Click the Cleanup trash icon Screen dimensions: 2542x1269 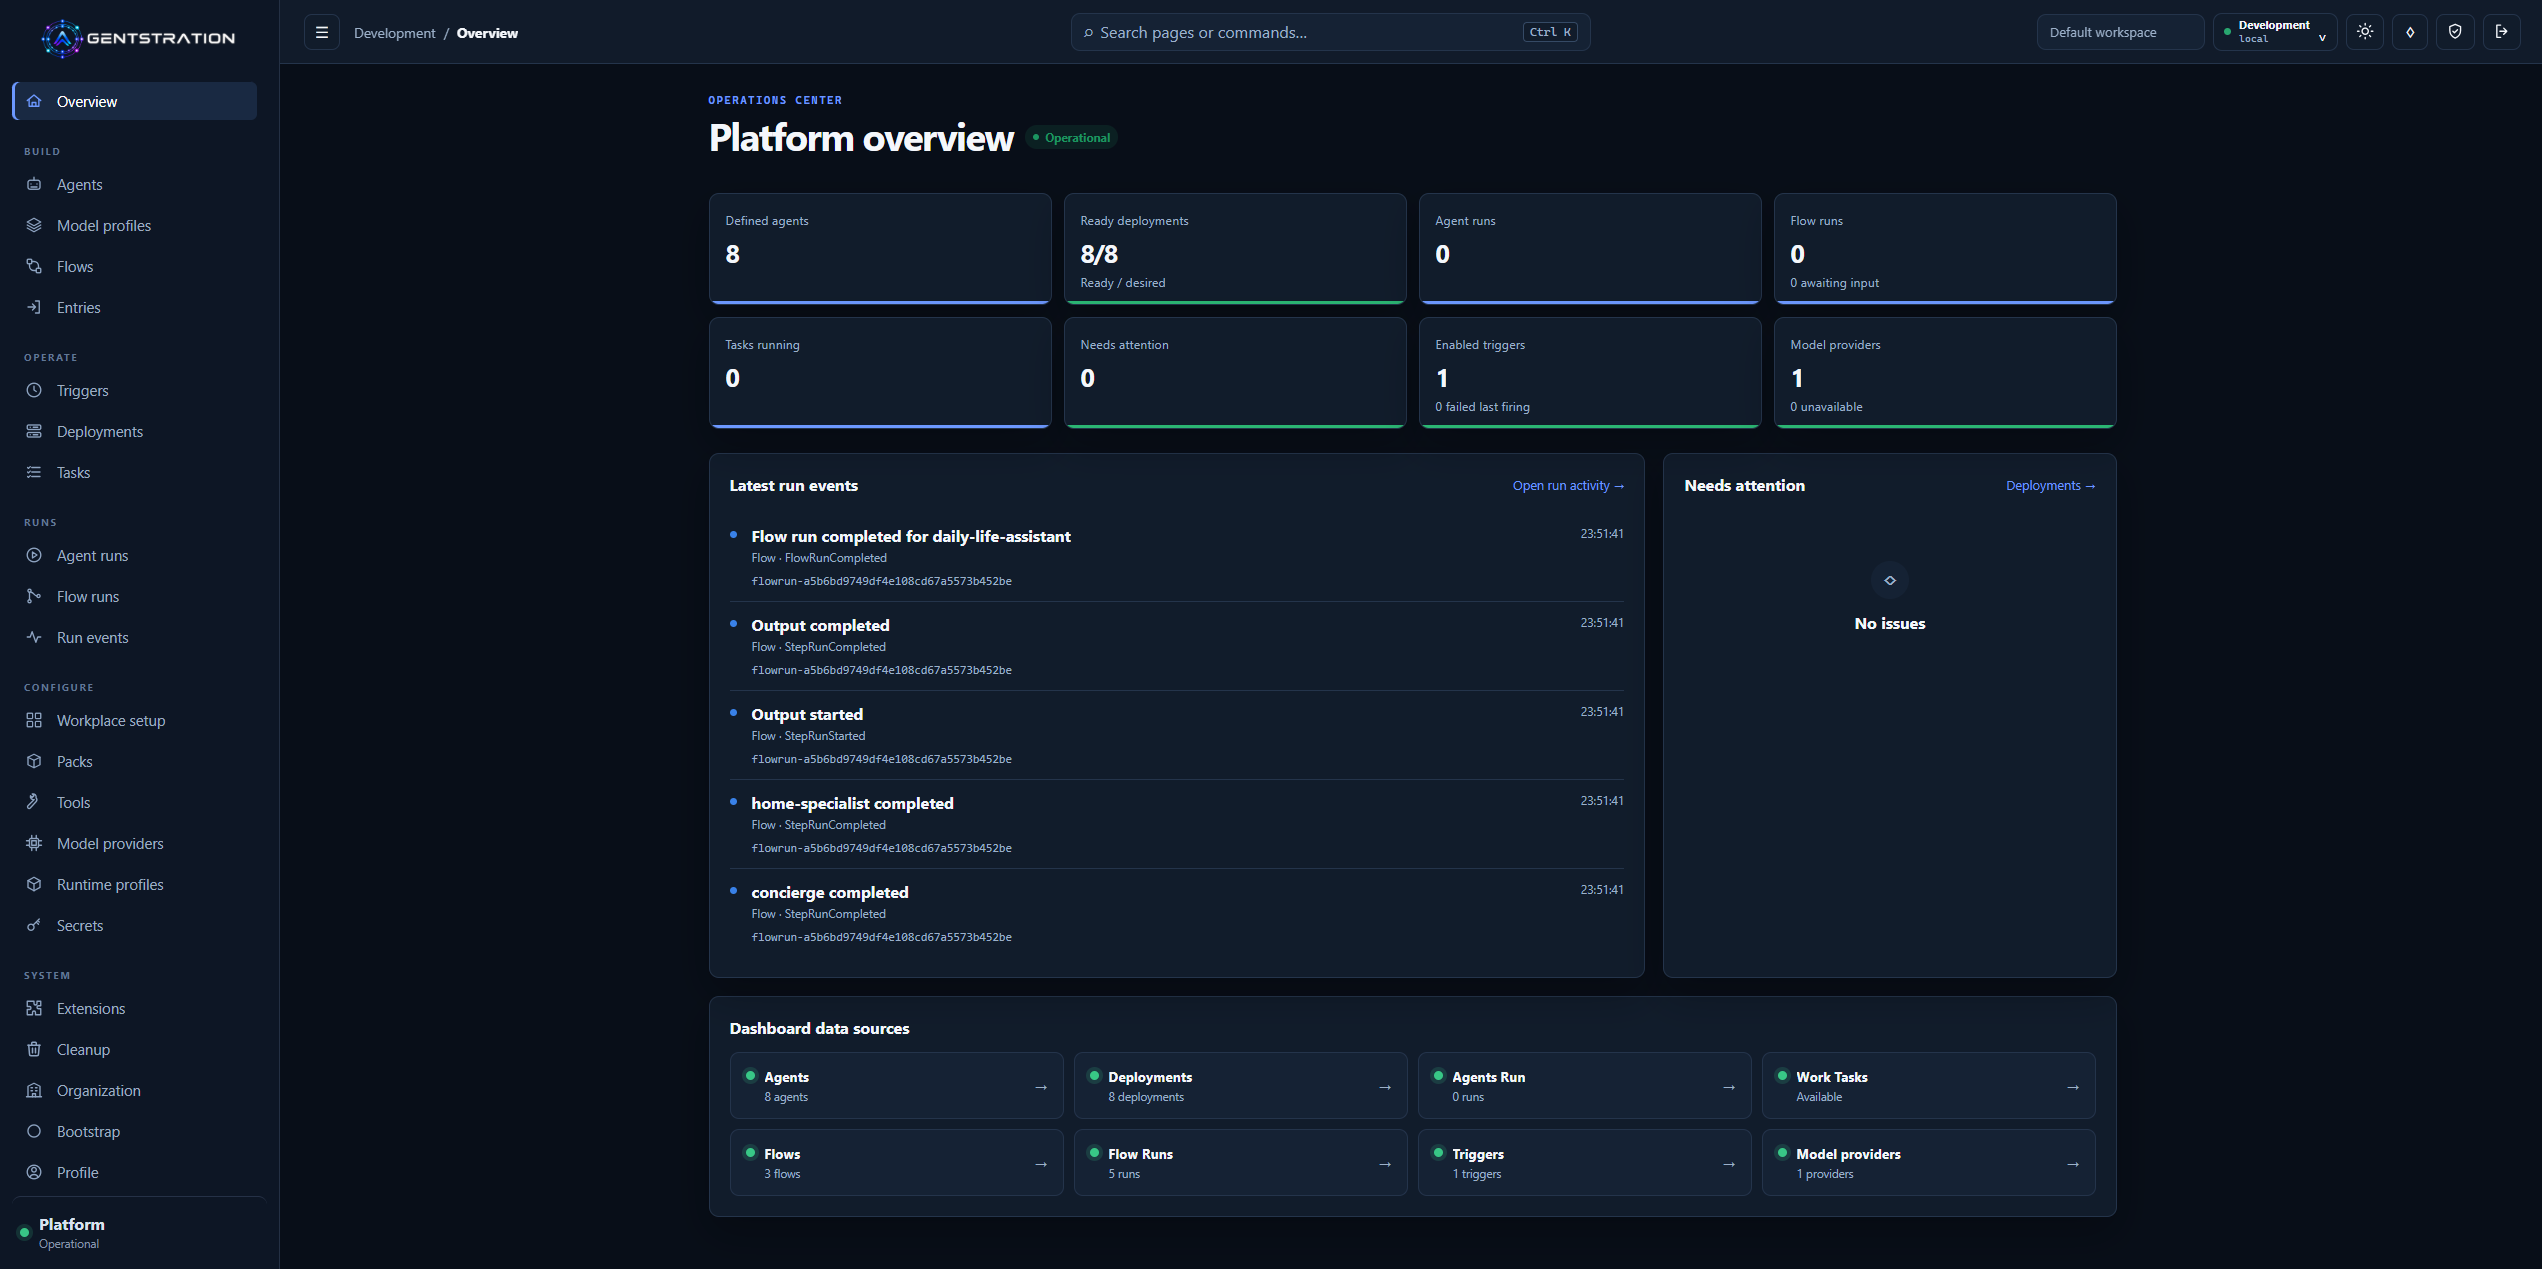coord(34,1049)
